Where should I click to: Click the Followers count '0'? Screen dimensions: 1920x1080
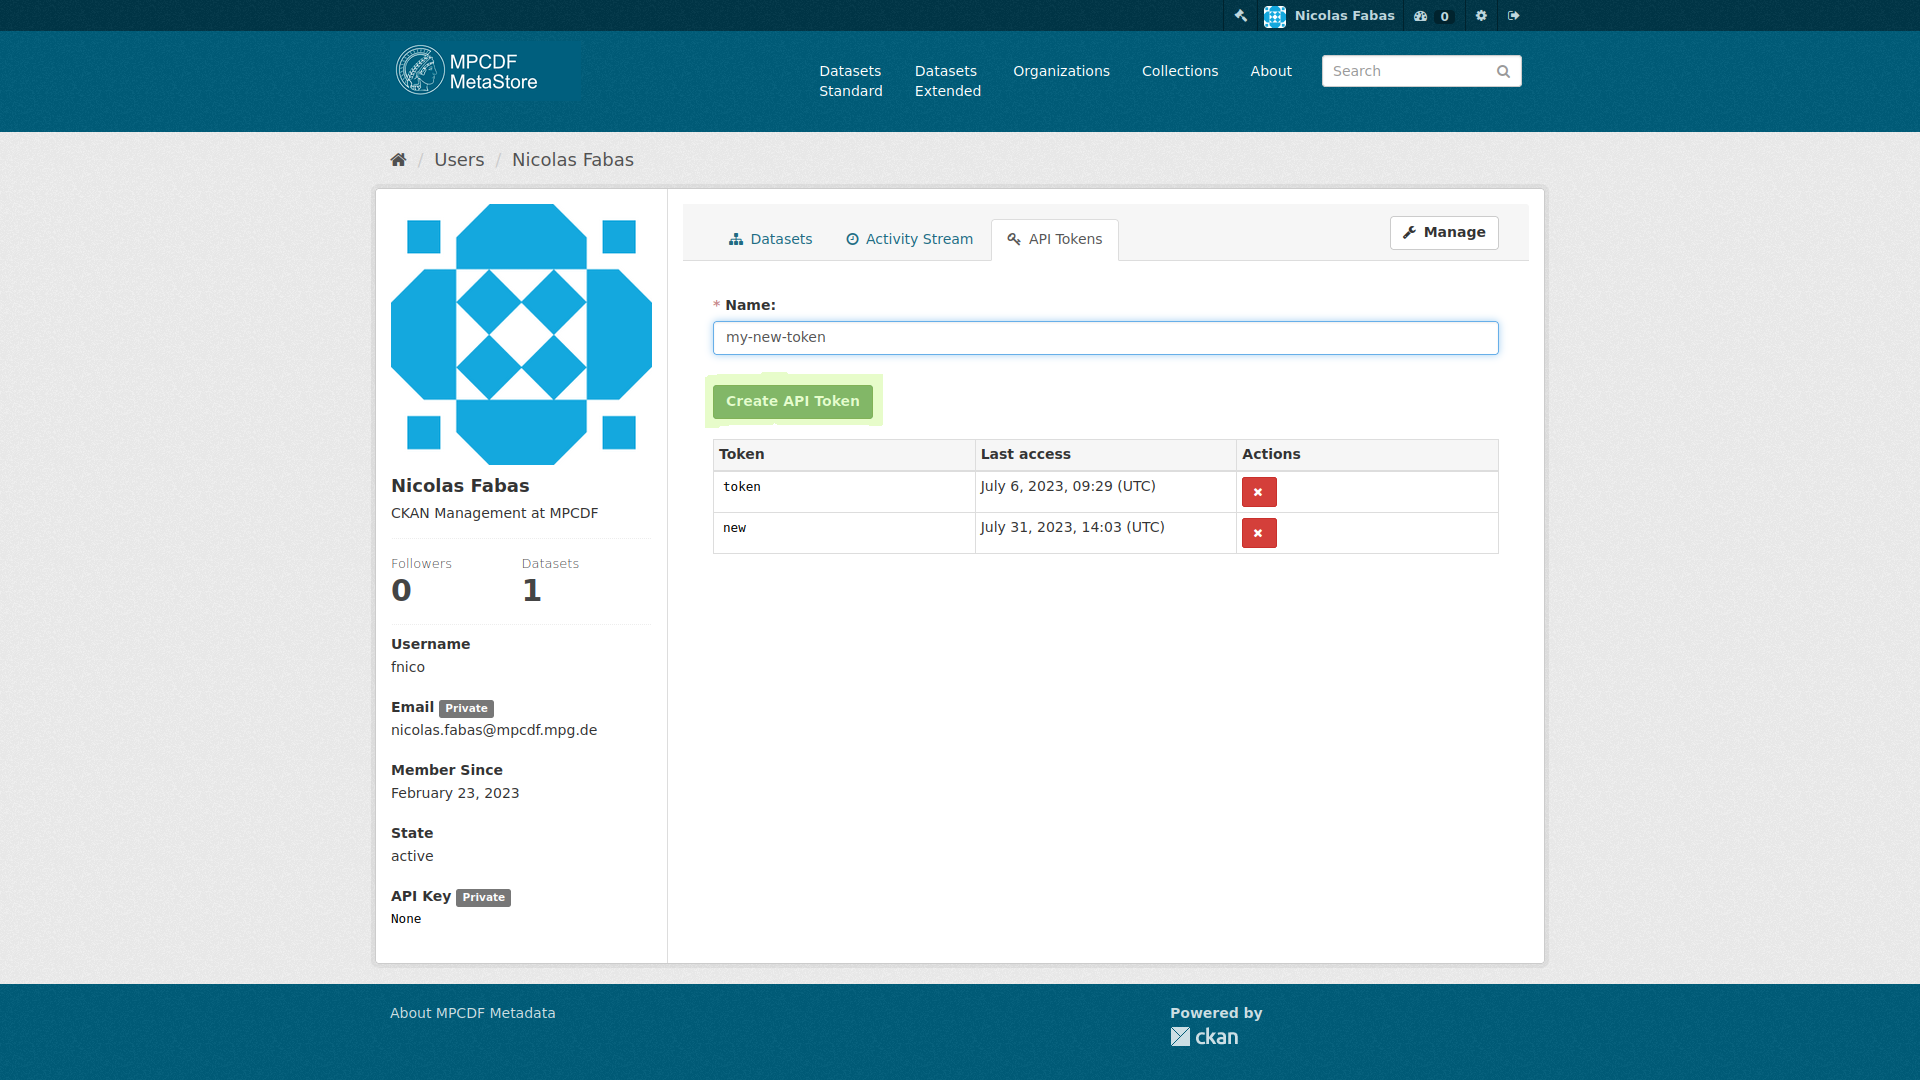(401, 591)
